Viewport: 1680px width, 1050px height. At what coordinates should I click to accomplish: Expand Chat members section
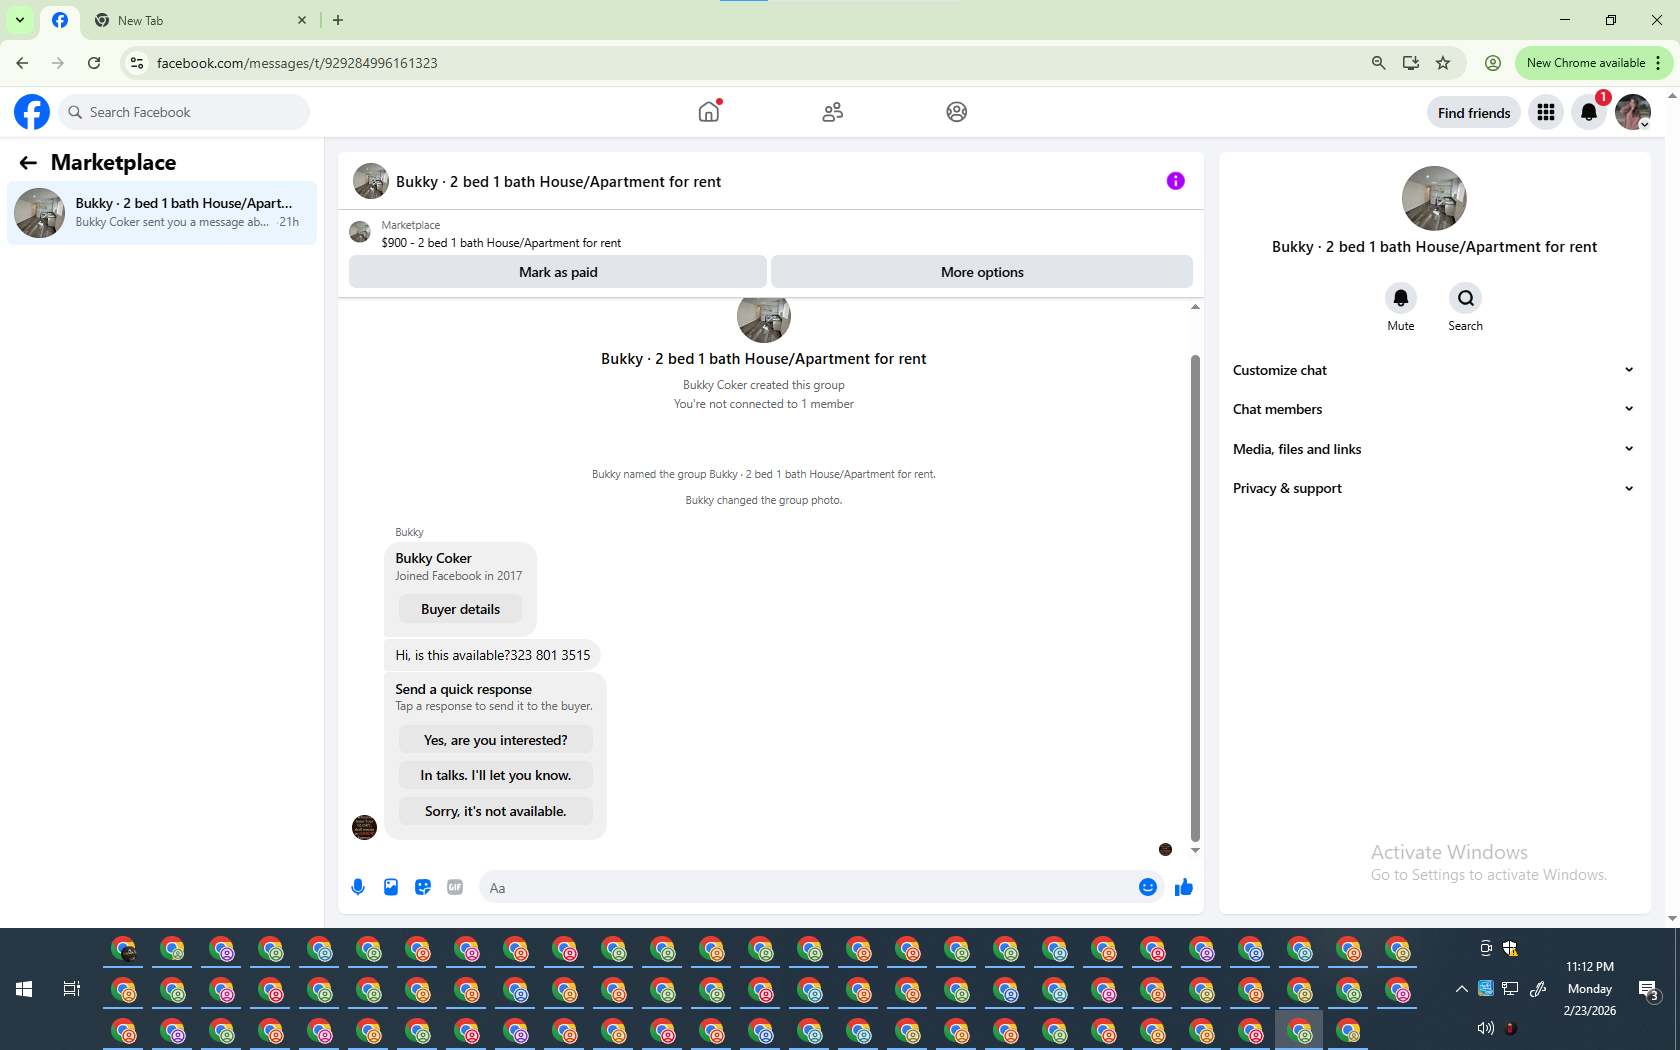pos(1434,409)
